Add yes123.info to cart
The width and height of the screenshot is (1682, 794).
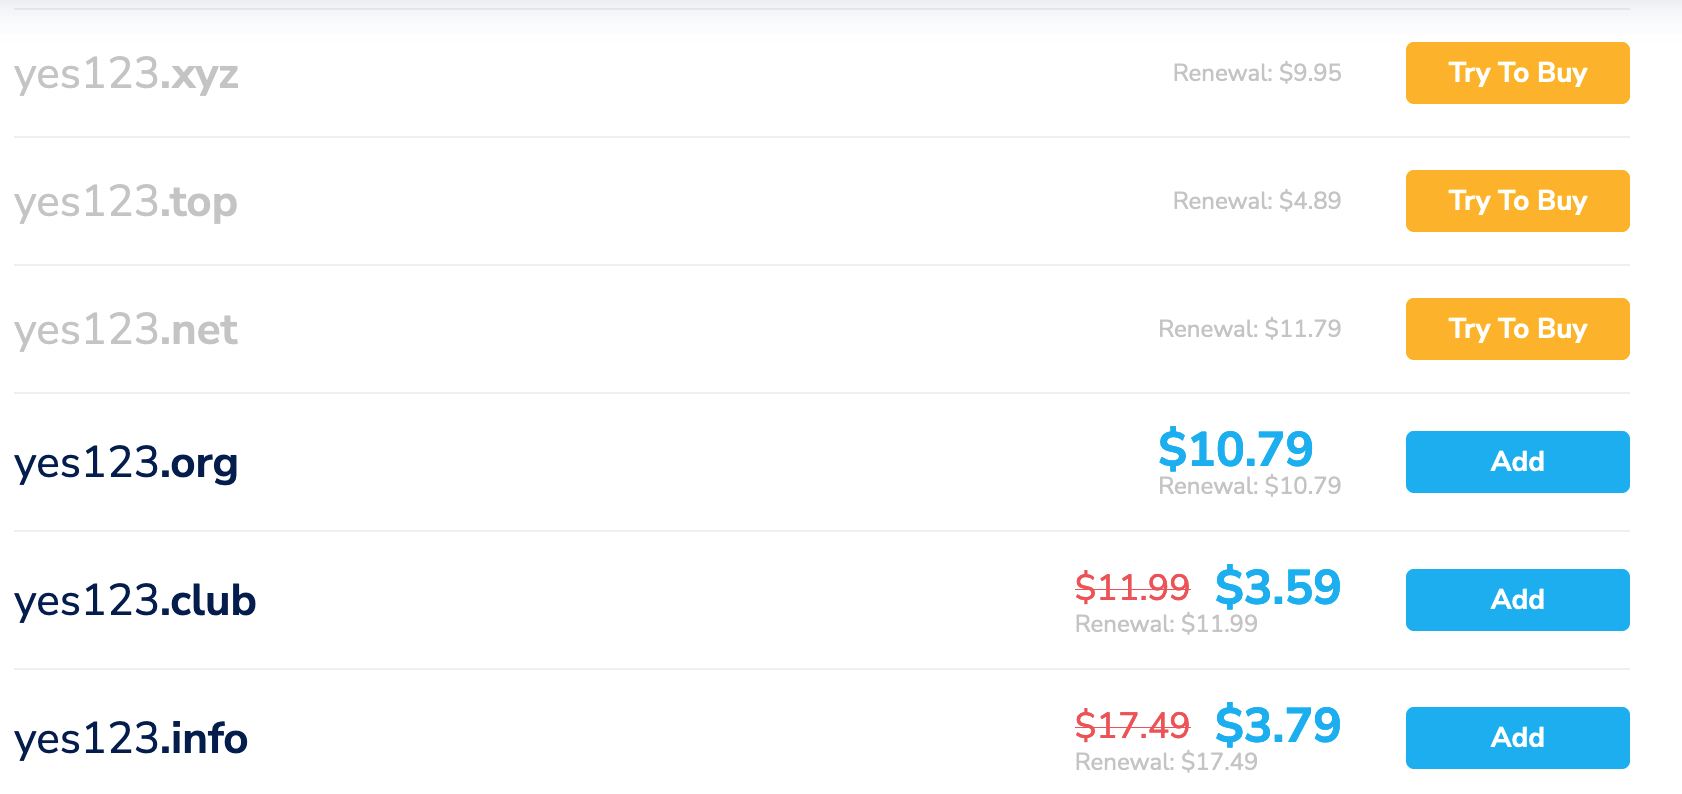pos(1517,738)
